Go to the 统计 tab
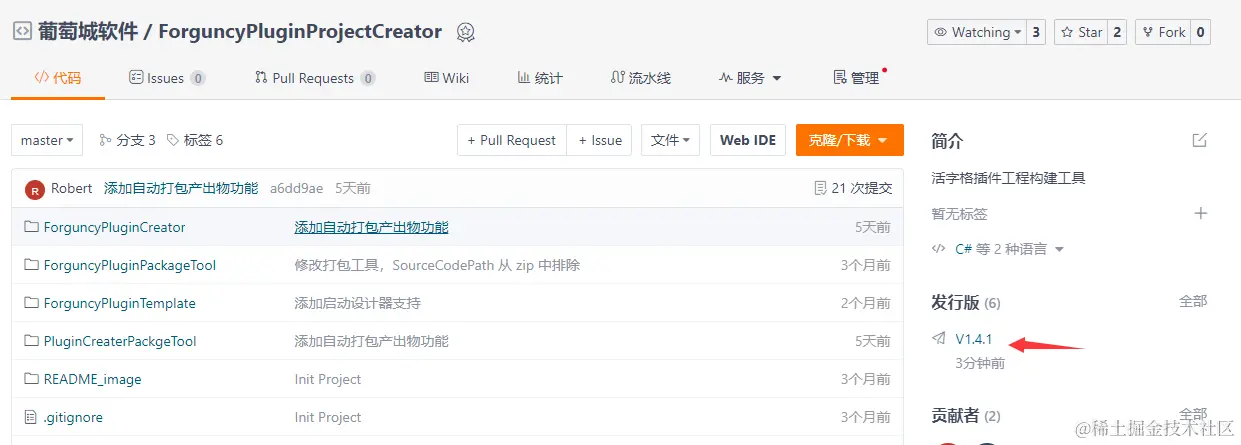Screen dimensions: 1241x445 click(x=540, y=78)
